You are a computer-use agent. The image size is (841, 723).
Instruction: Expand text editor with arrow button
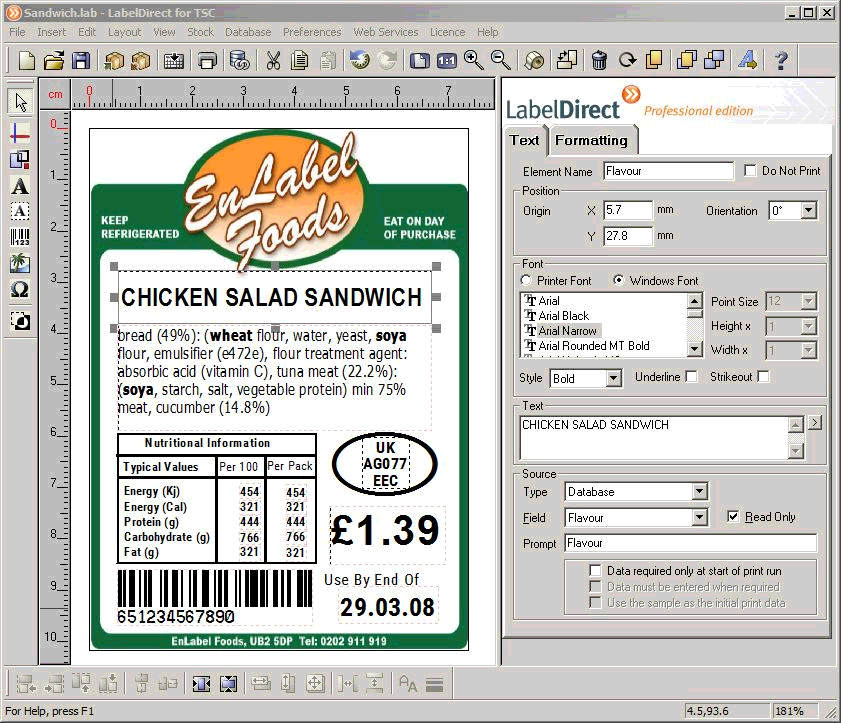[x=815, y=423]
